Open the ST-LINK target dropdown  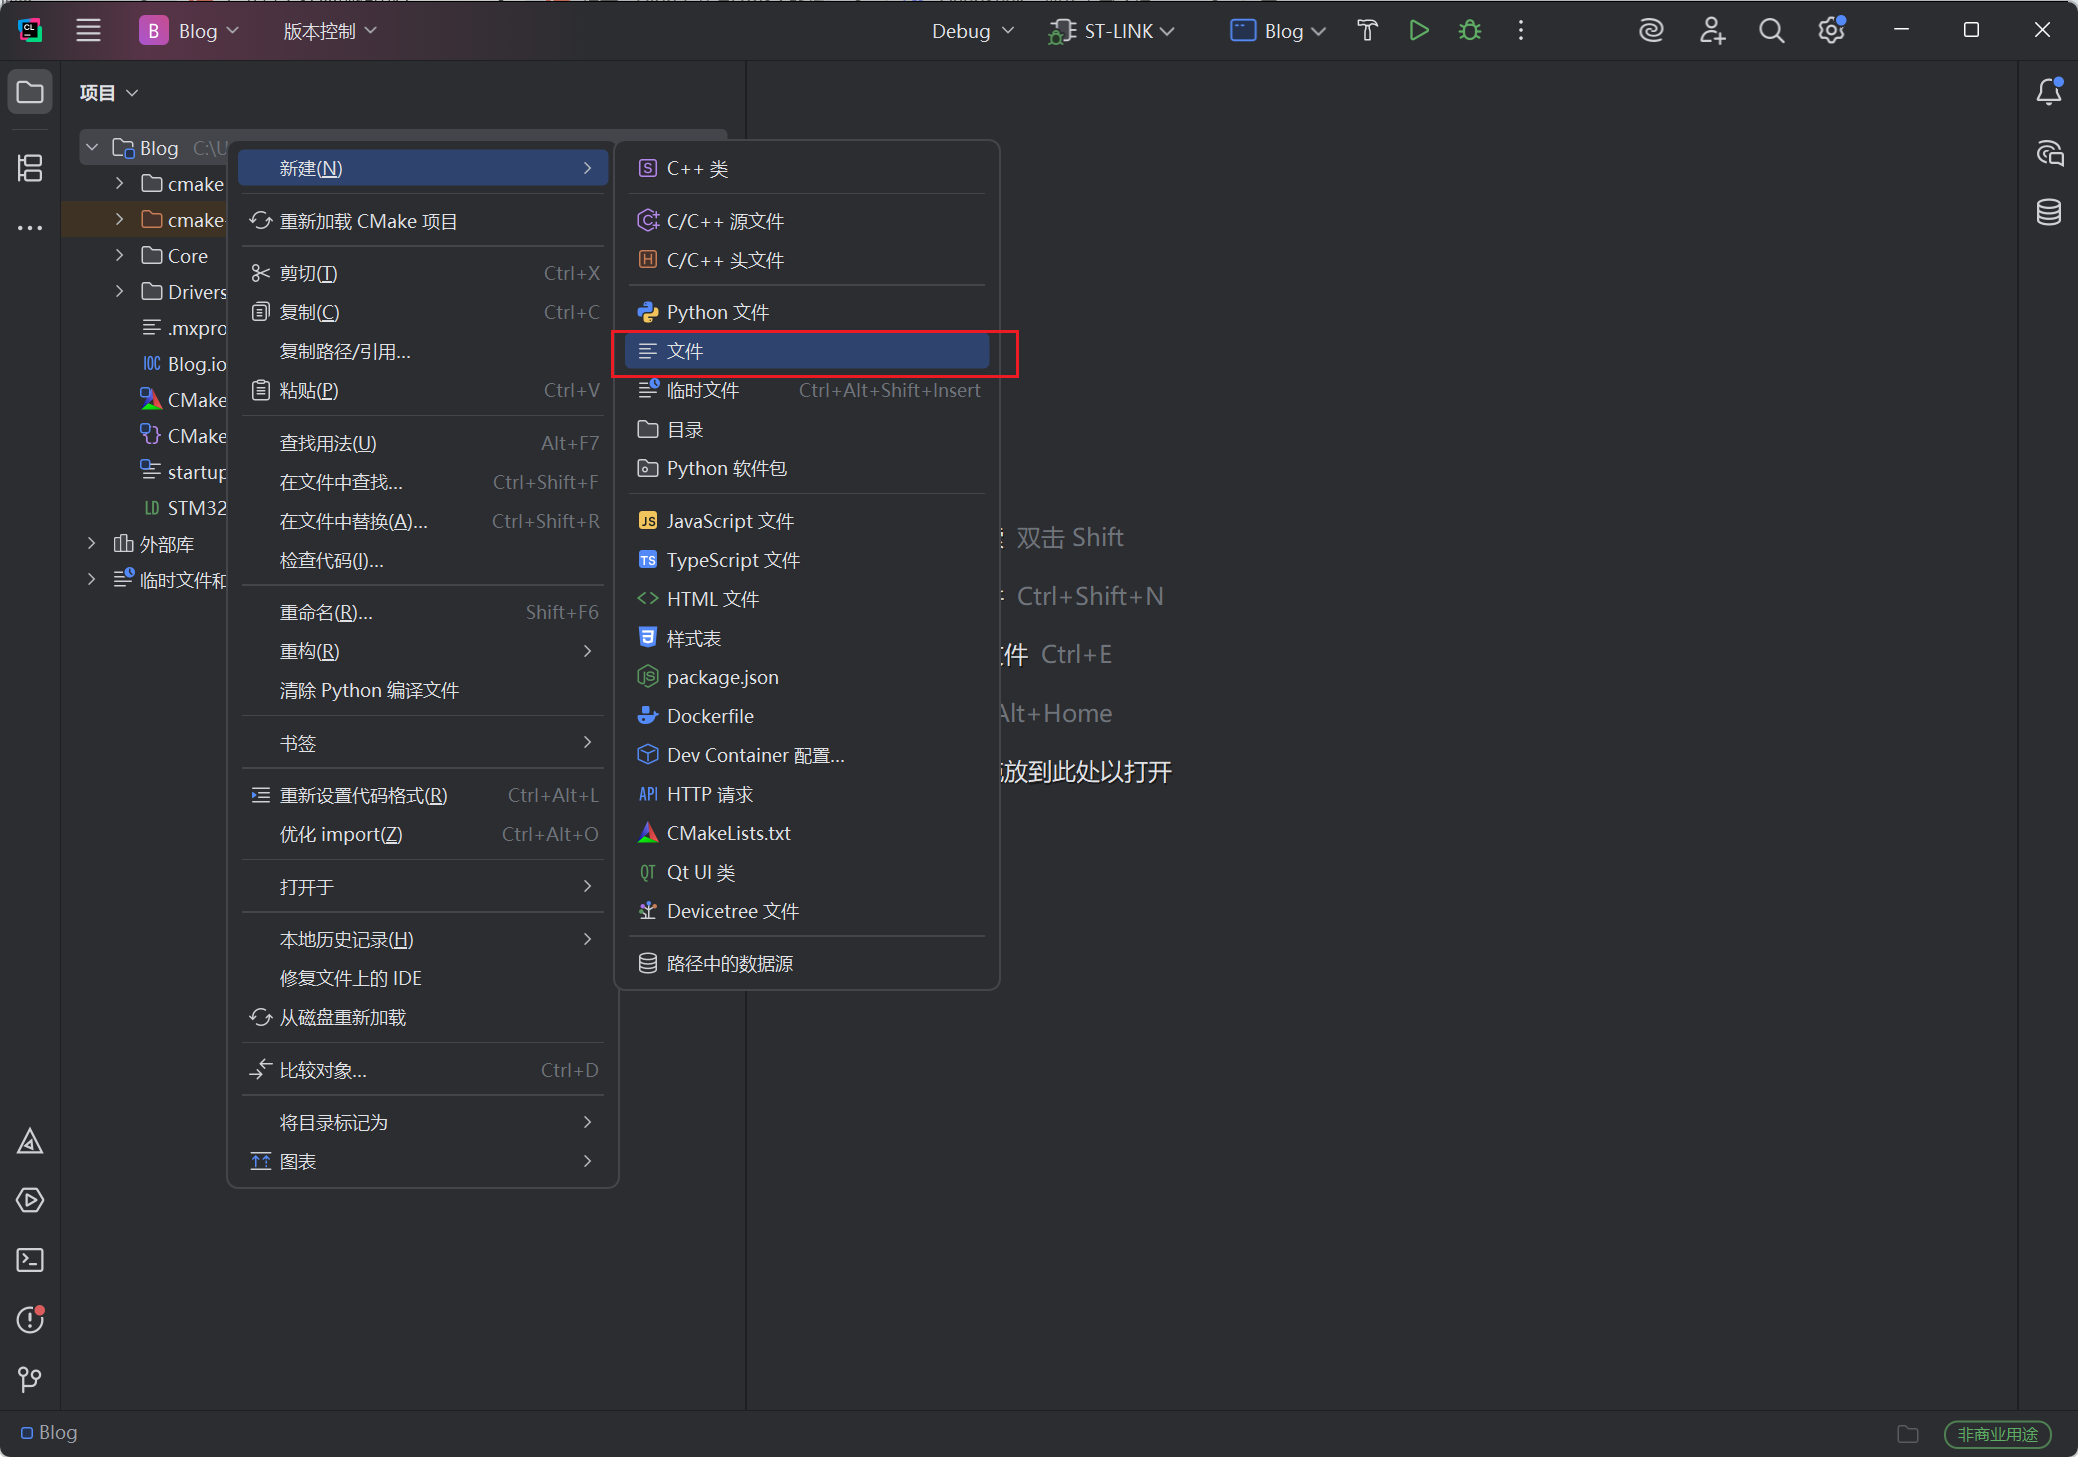tap(1111, 31)
